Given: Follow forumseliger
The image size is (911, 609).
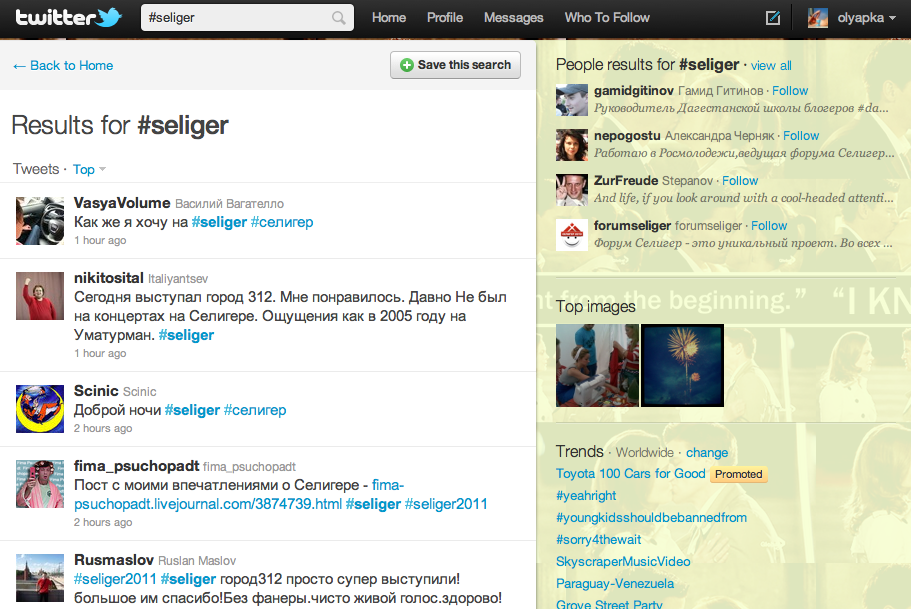Looking at the screenshot, I should [769, 226].
